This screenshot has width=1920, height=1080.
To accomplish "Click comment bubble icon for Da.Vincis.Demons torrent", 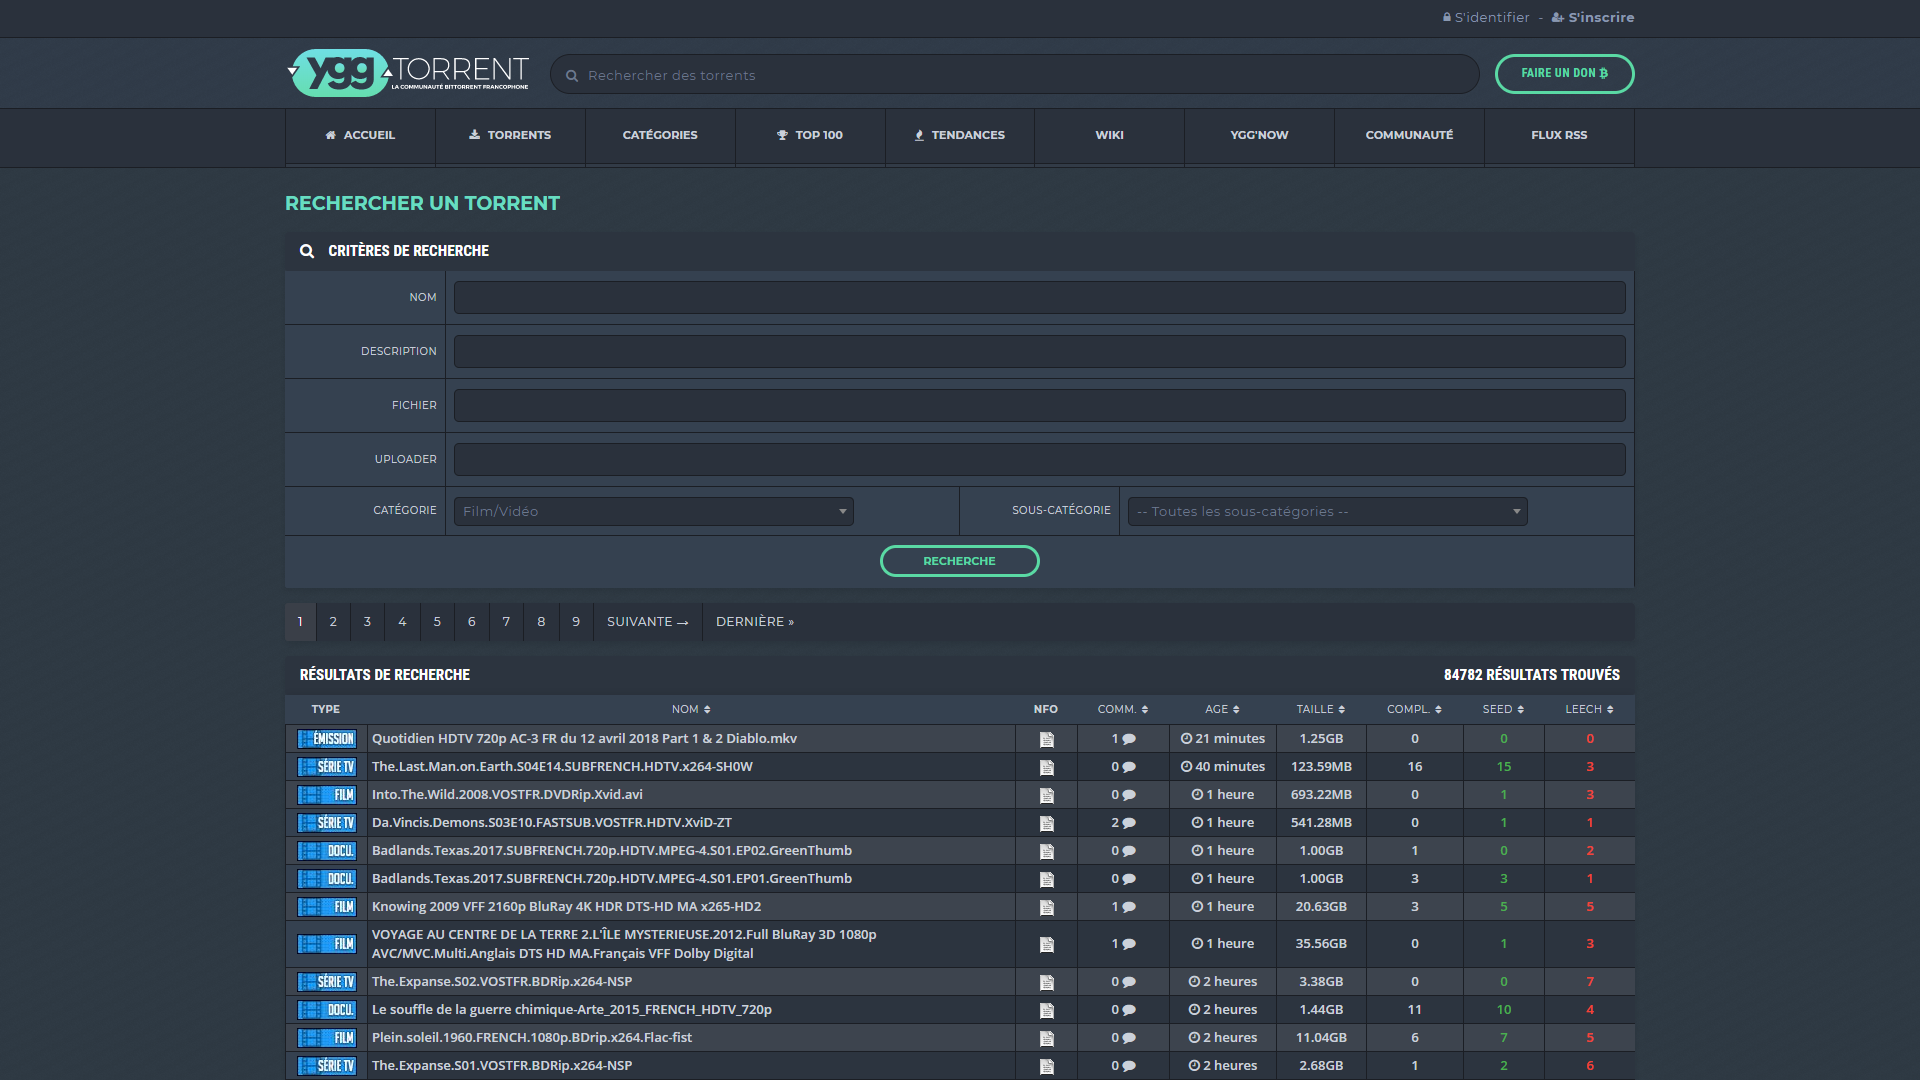I will [x=1129, y=823].
